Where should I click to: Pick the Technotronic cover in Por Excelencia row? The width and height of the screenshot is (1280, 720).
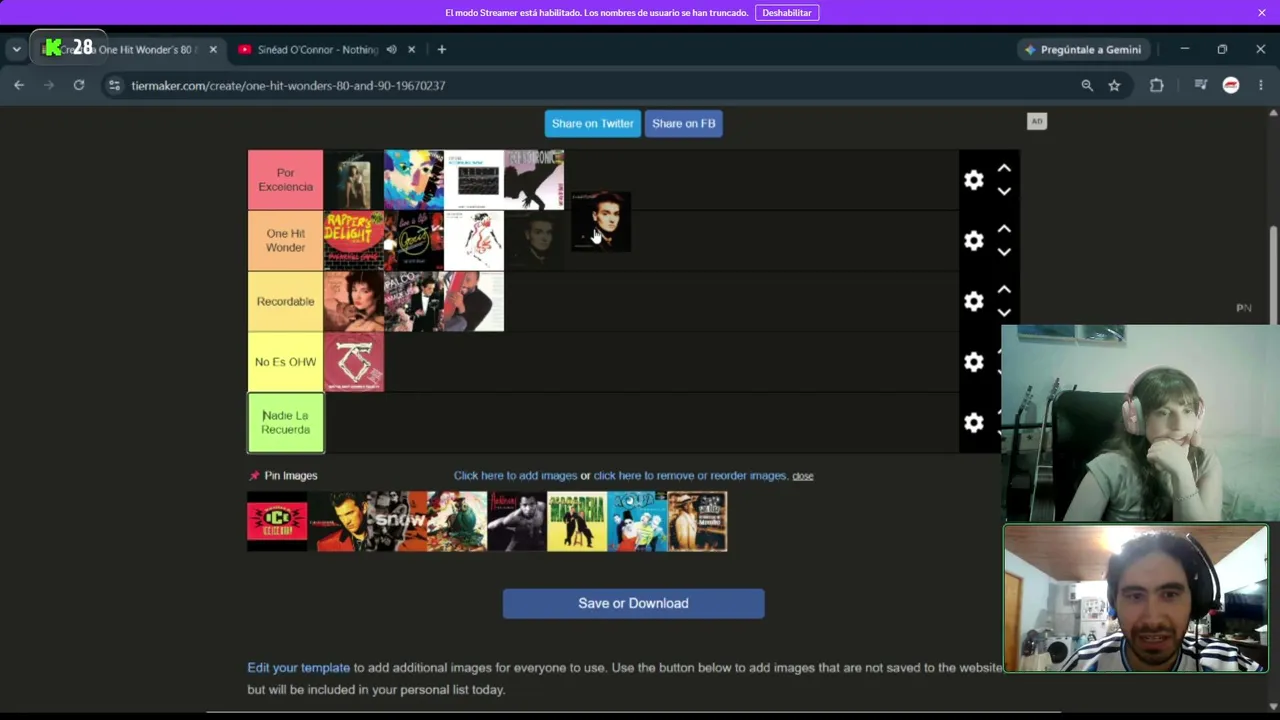pyautogui.click(x=534, y=180)
